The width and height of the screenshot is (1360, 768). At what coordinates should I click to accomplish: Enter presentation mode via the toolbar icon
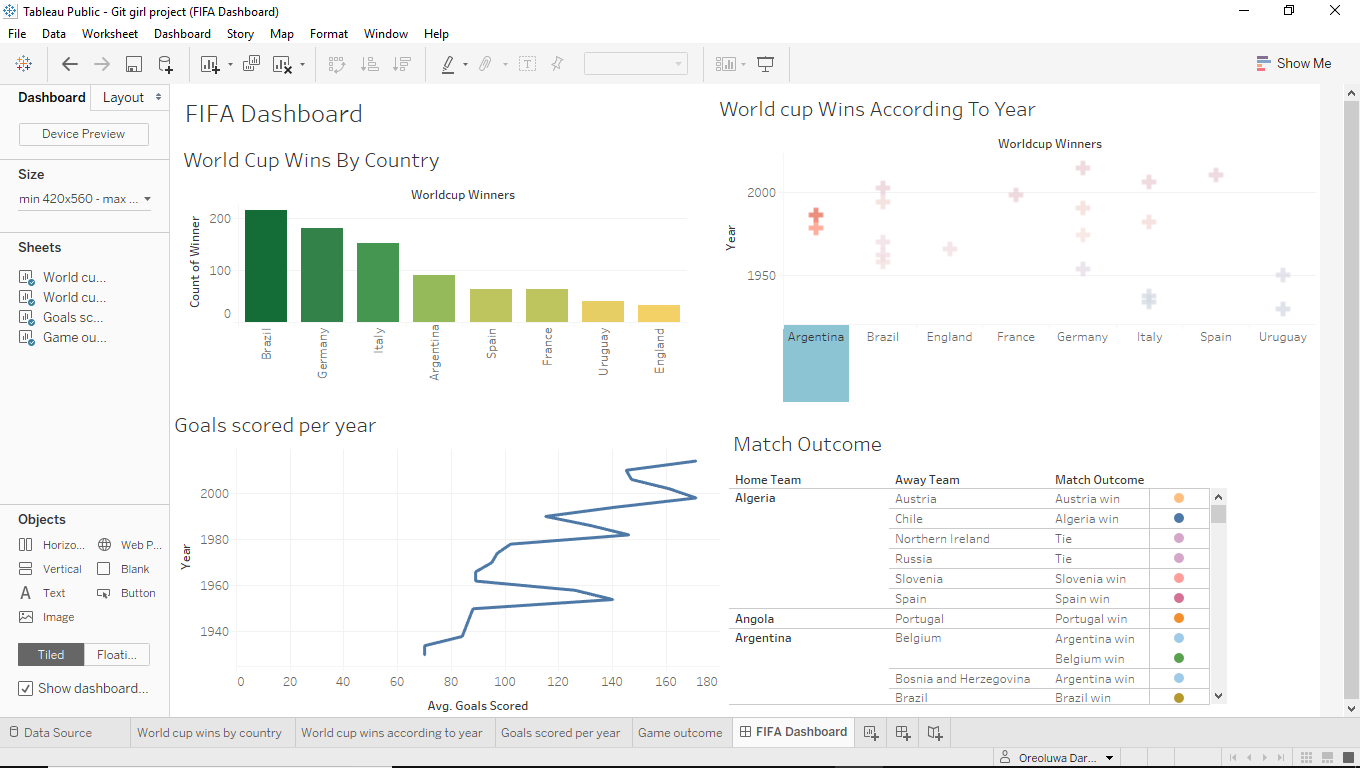[765, 63]
